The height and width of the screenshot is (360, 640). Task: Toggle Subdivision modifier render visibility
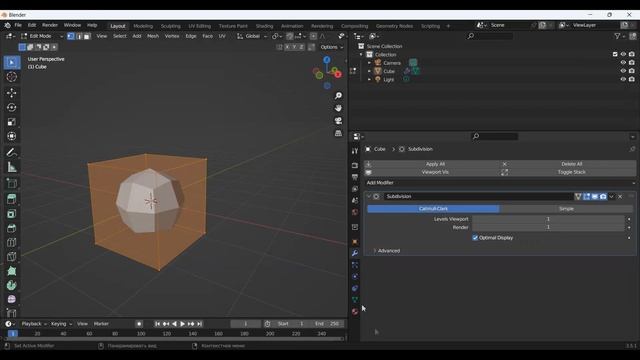603,196
